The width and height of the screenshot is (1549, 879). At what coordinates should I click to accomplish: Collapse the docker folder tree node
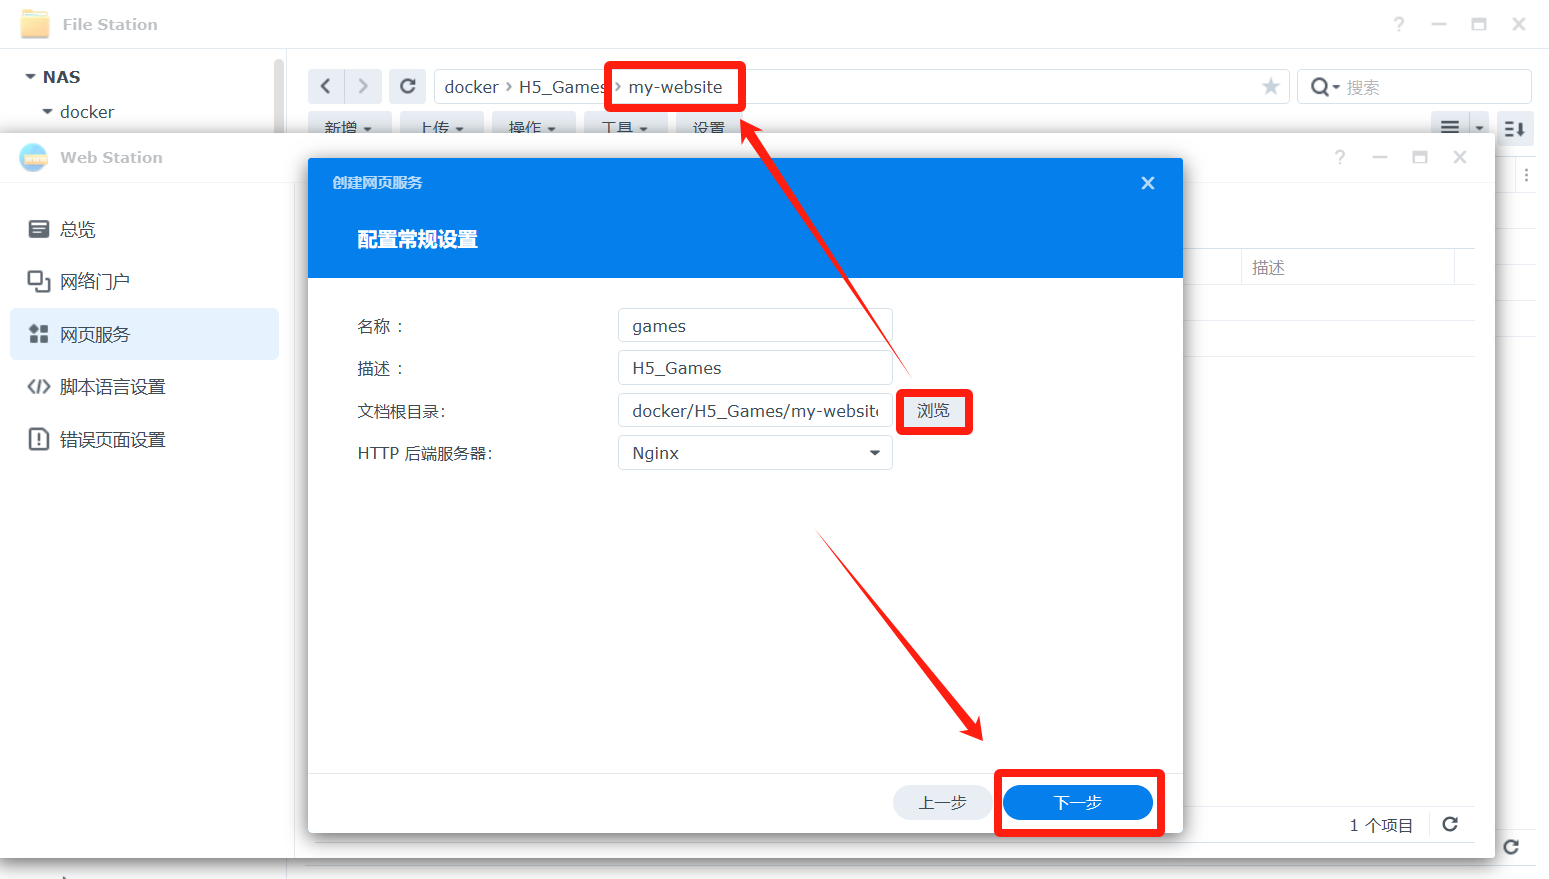47,112
